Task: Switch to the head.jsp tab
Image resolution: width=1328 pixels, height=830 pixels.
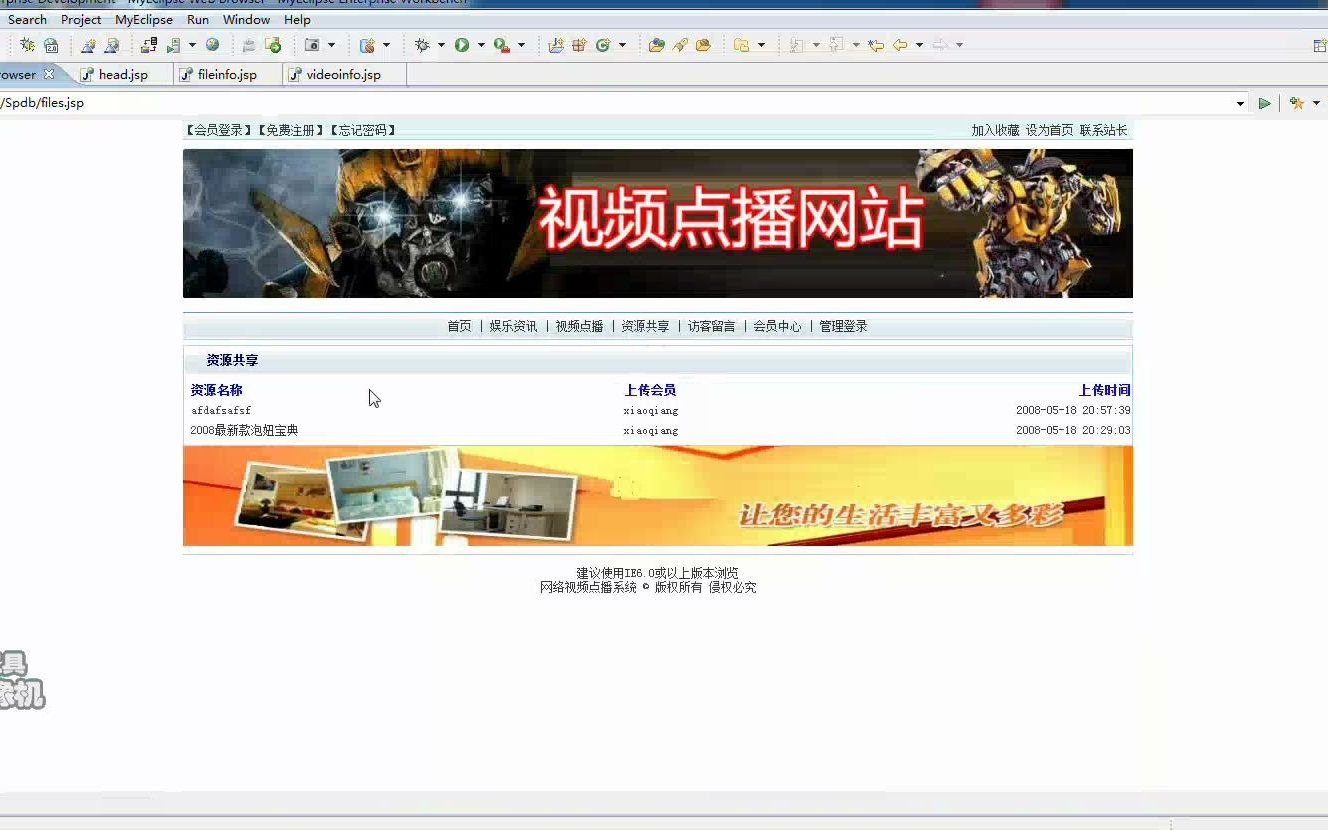Action: (x=123, y=75)
